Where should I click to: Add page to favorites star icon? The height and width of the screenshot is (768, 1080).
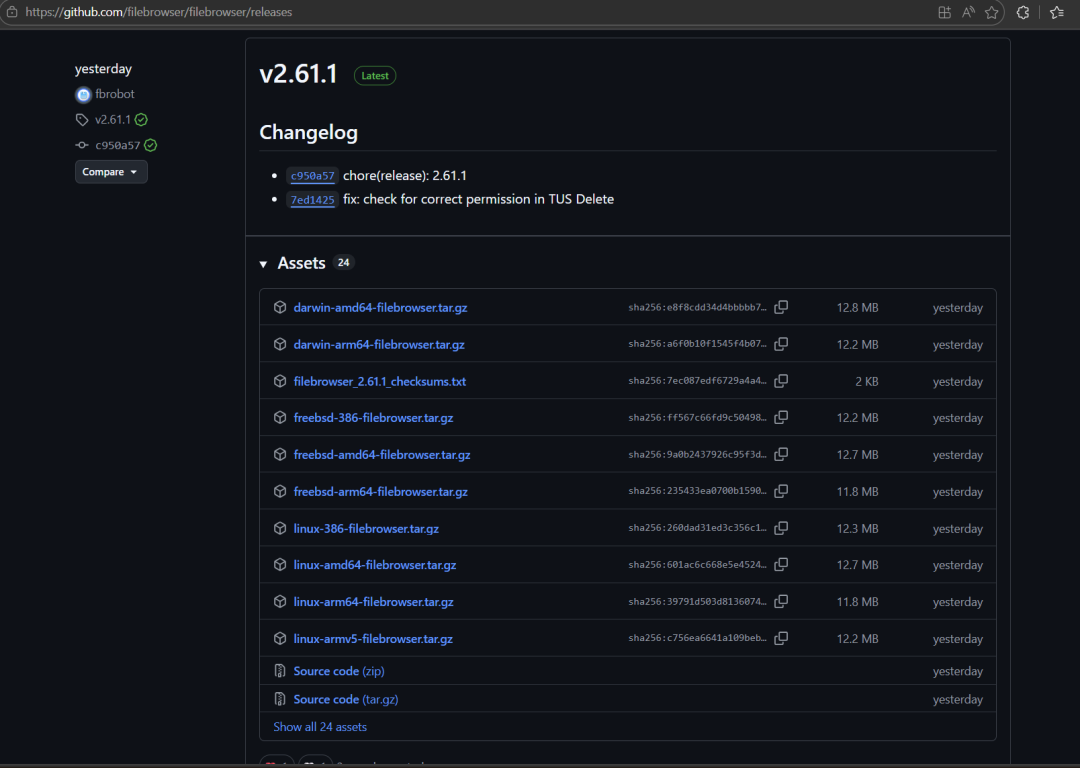[992, 12]
